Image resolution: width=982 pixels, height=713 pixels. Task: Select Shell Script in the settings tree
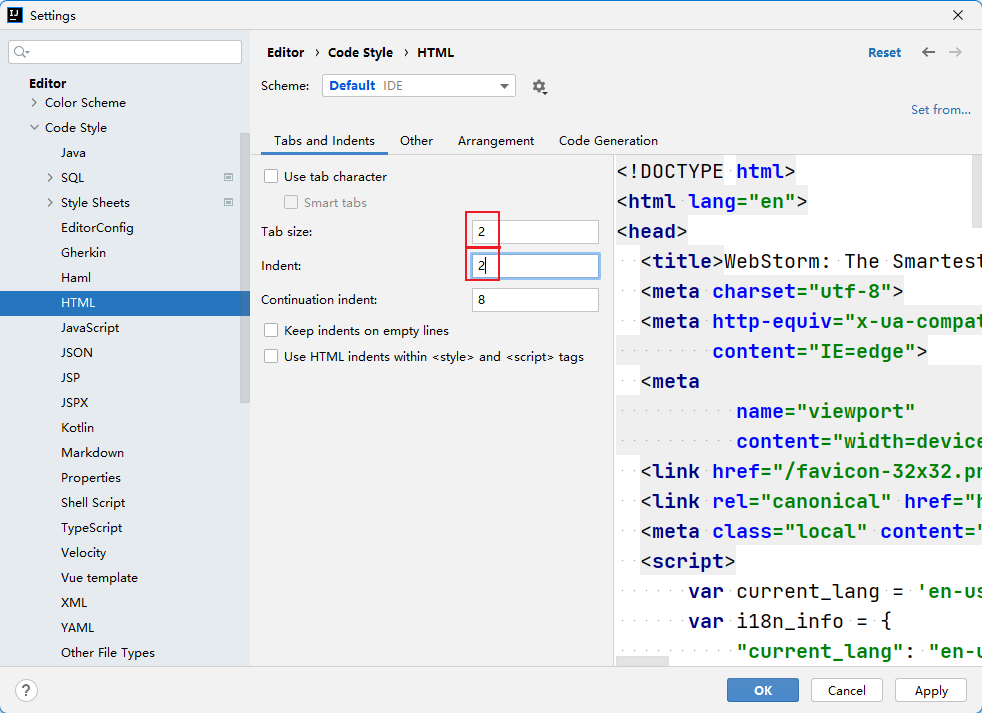tap(93, 503)
